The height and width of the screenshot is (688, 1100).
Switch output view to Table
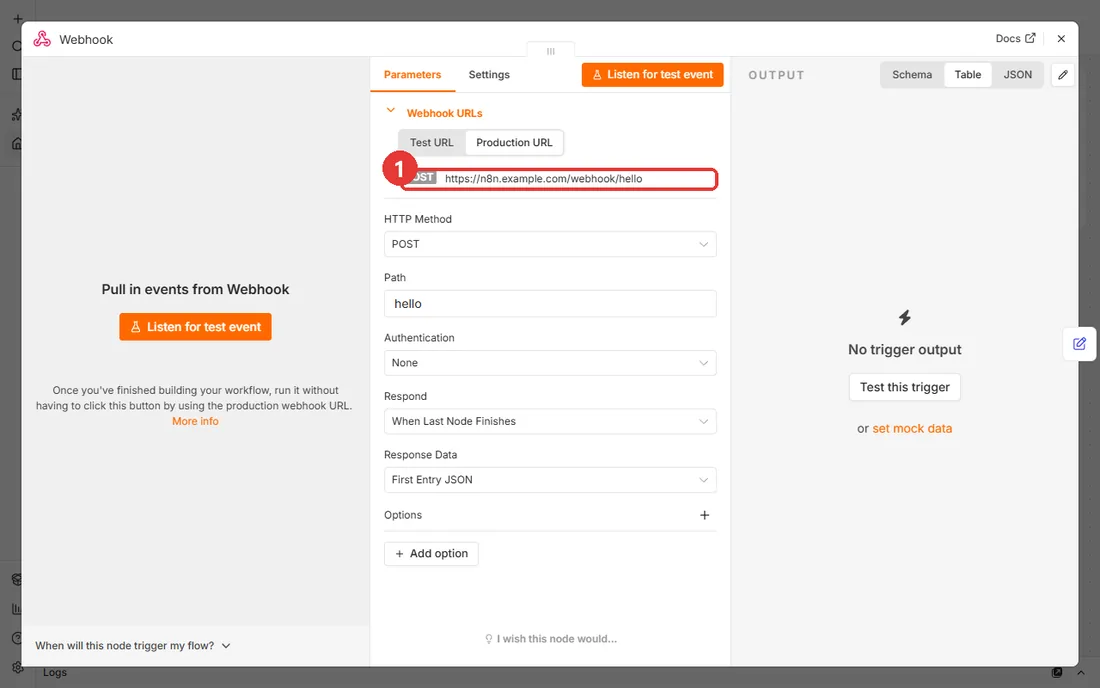click(967, 74)
